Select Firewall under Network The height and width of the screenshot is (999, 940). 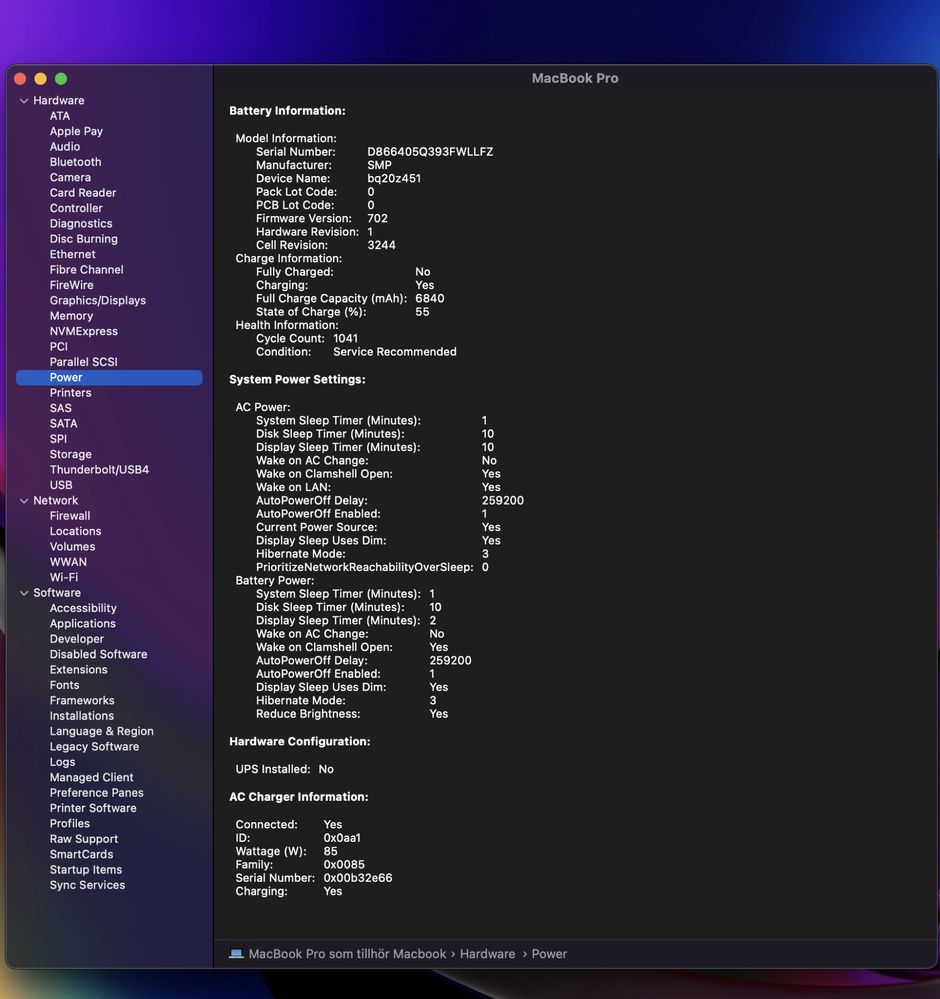pos(70,516)
